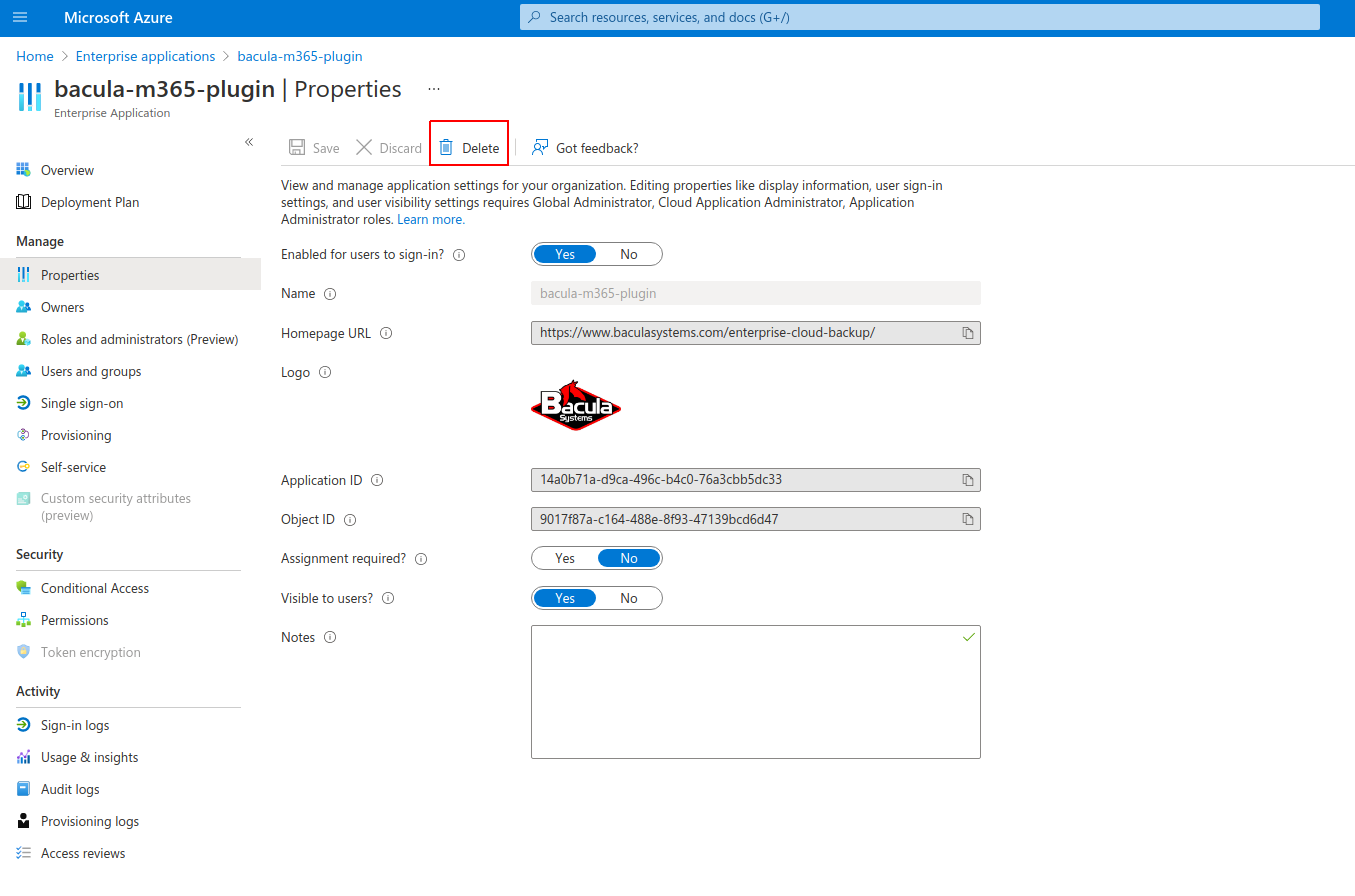Set Visible to users to Yes
Screen dimensions: 1355x896
pos(565,598)
